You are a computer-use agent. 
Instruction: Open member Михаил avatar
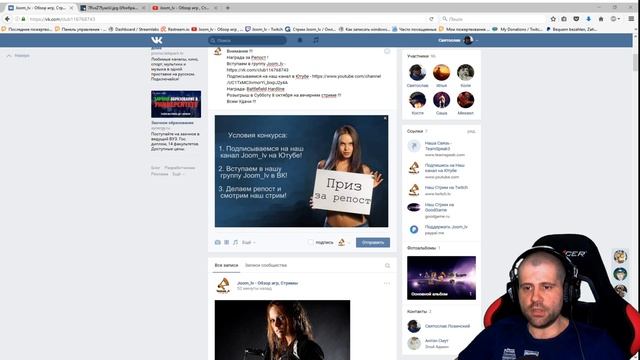465,100
